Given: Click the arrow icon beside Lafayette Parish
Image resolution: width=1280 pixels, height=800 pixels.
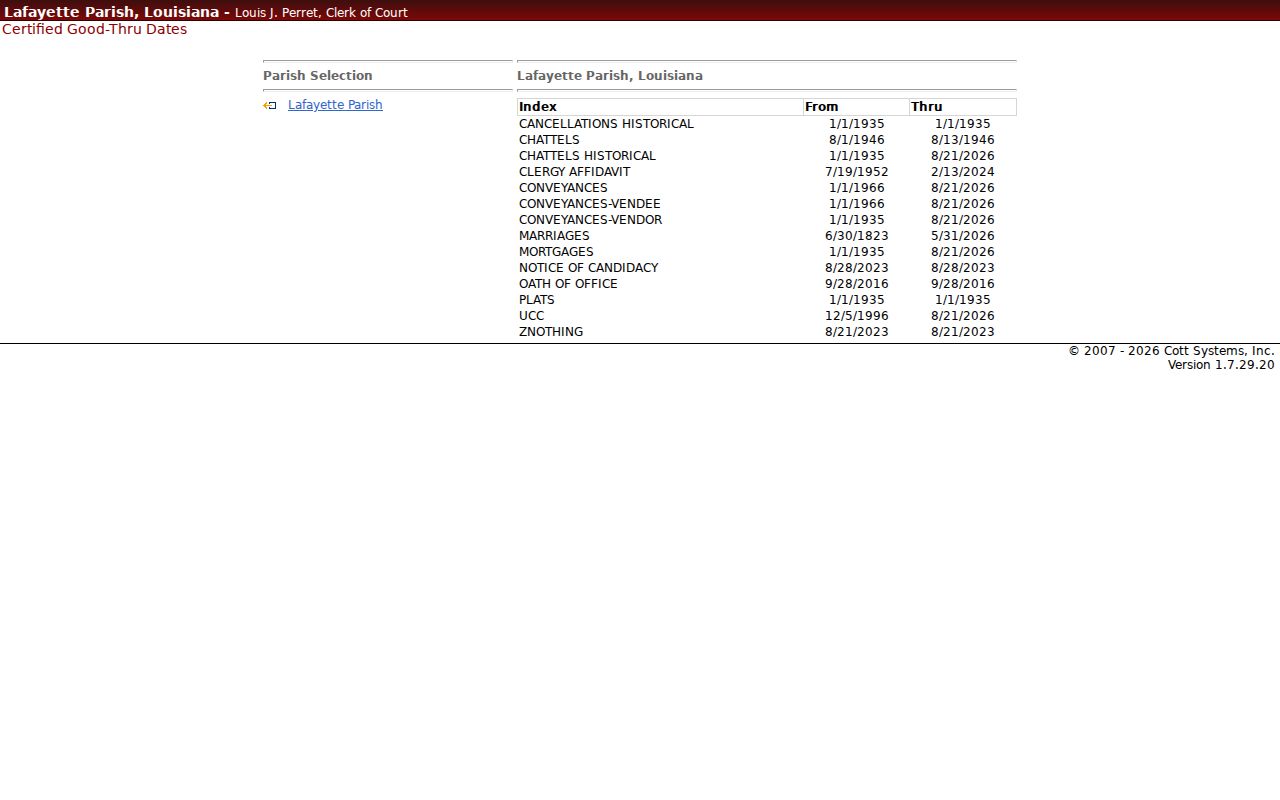Looking at the screenshot, I should click(x=270, y=105).
